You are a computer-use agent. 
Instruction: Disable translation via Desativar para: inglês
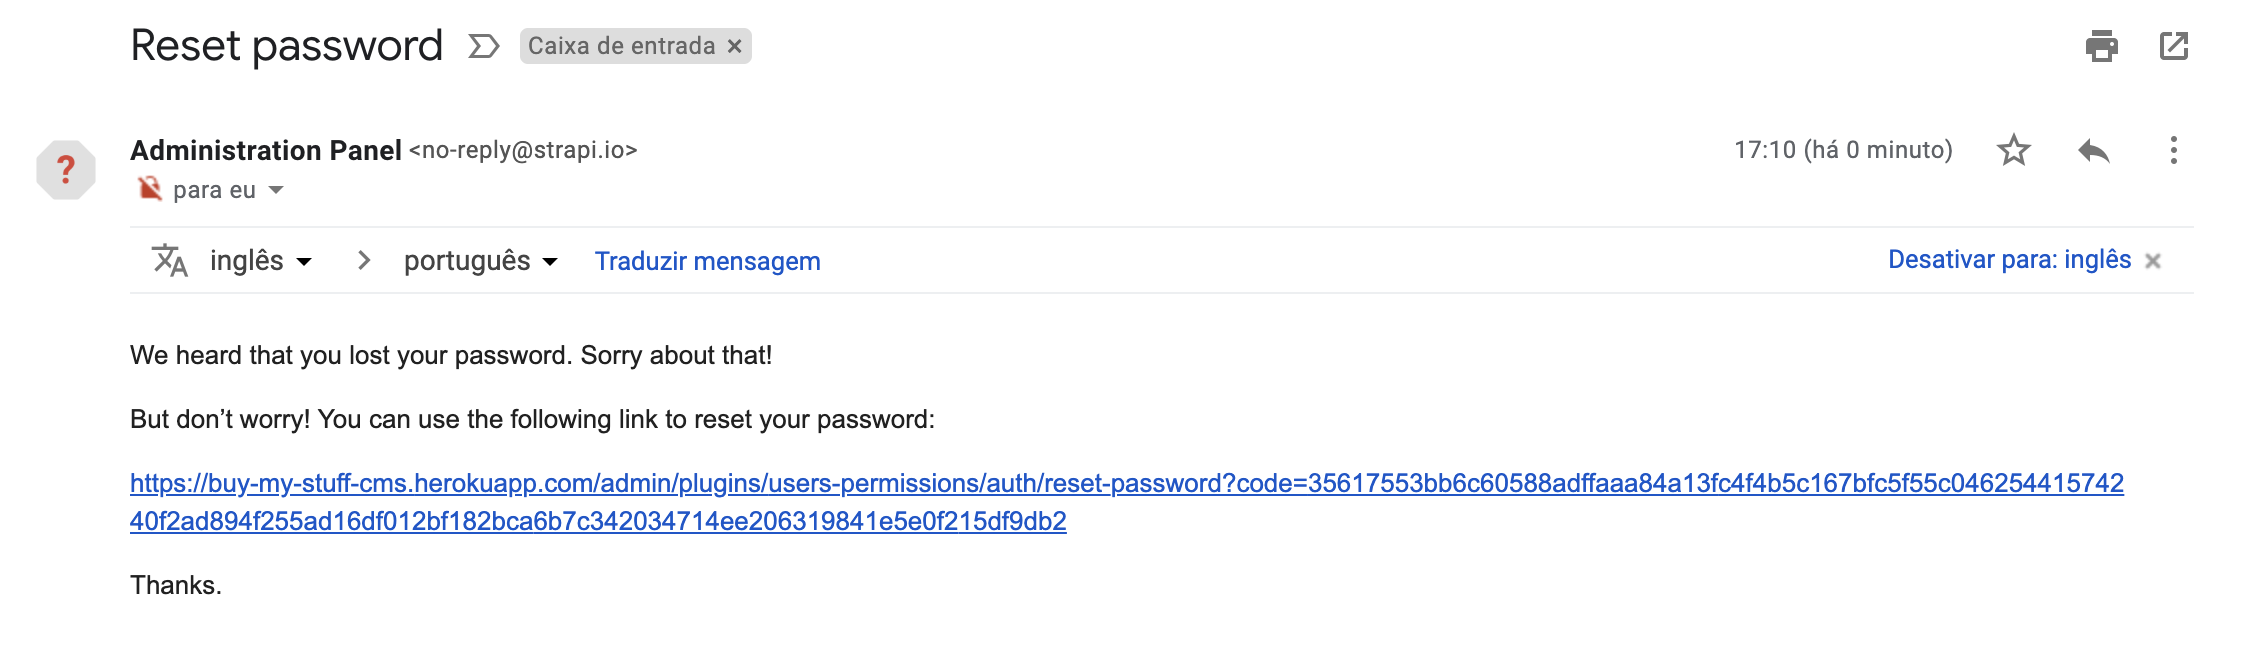(x=2007, y=260)
